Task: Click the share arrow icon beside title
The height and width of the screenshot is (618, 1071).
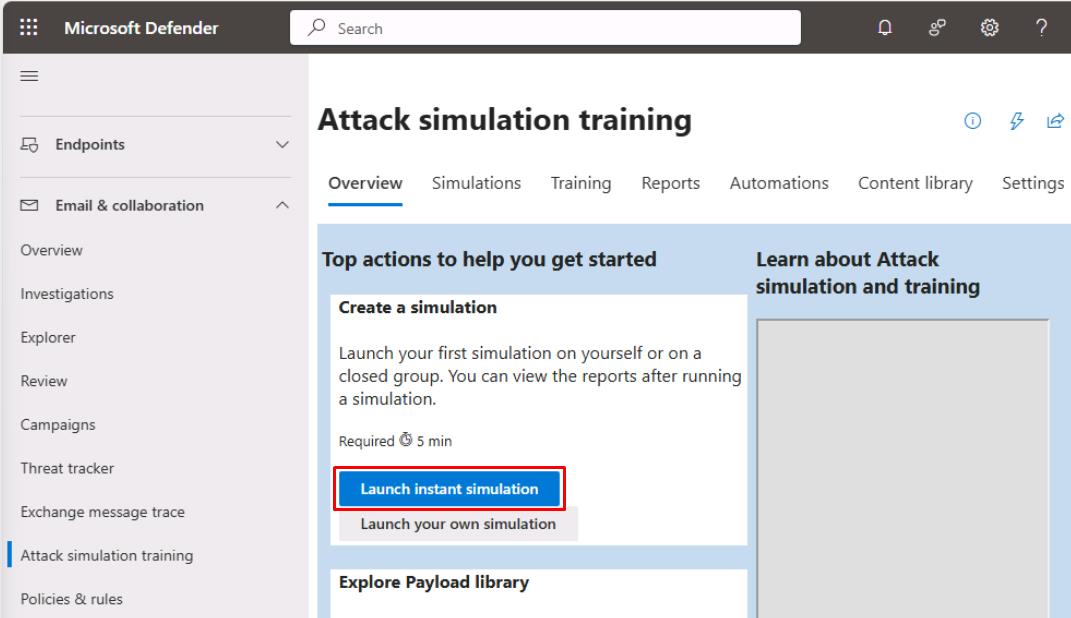Action: pyautogui.click(x=1052, y=122)
